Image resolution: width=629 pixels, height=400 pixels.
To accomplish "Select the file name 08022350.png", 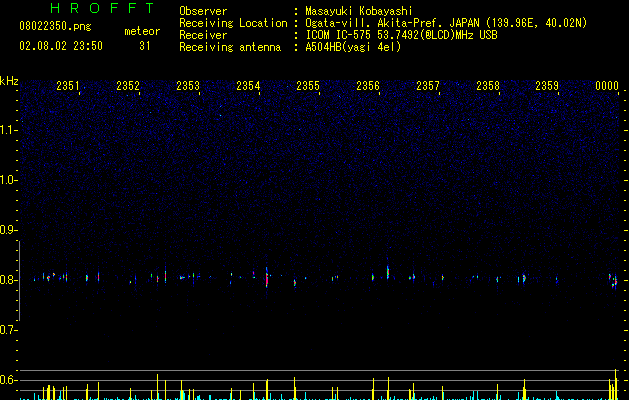I will click(x=55, y=26).
